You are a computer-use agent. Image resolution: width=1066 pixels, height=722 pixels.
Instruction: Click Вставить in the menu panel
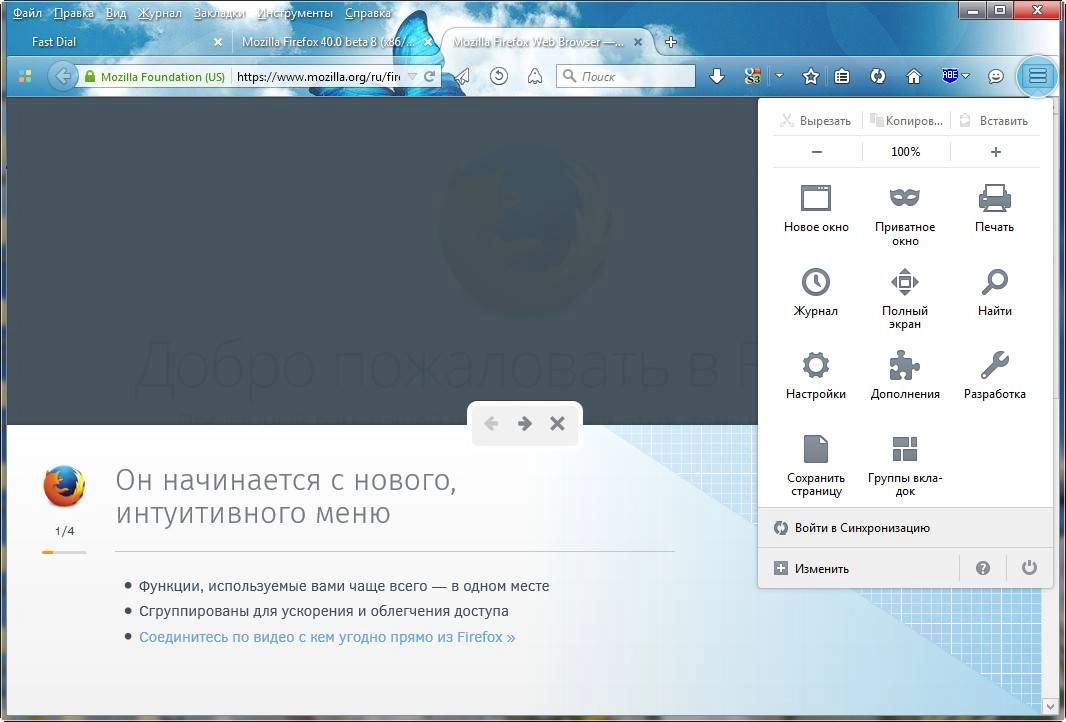coord(995,121)
